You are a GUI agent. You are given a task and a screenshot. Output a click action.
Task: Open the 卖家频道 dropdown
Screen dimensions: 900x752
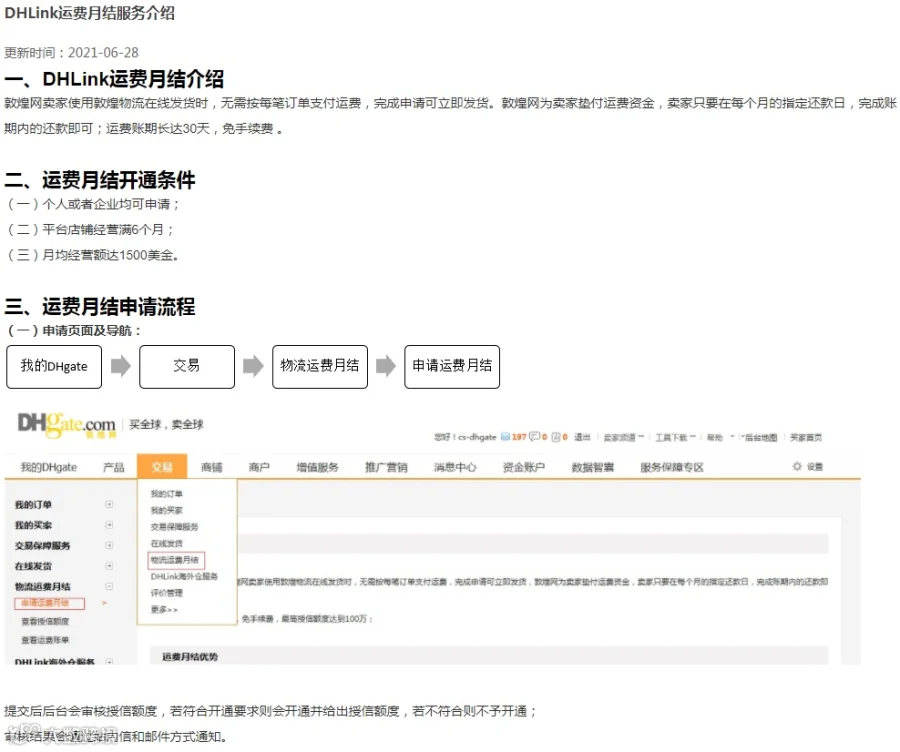coord(623,437)
